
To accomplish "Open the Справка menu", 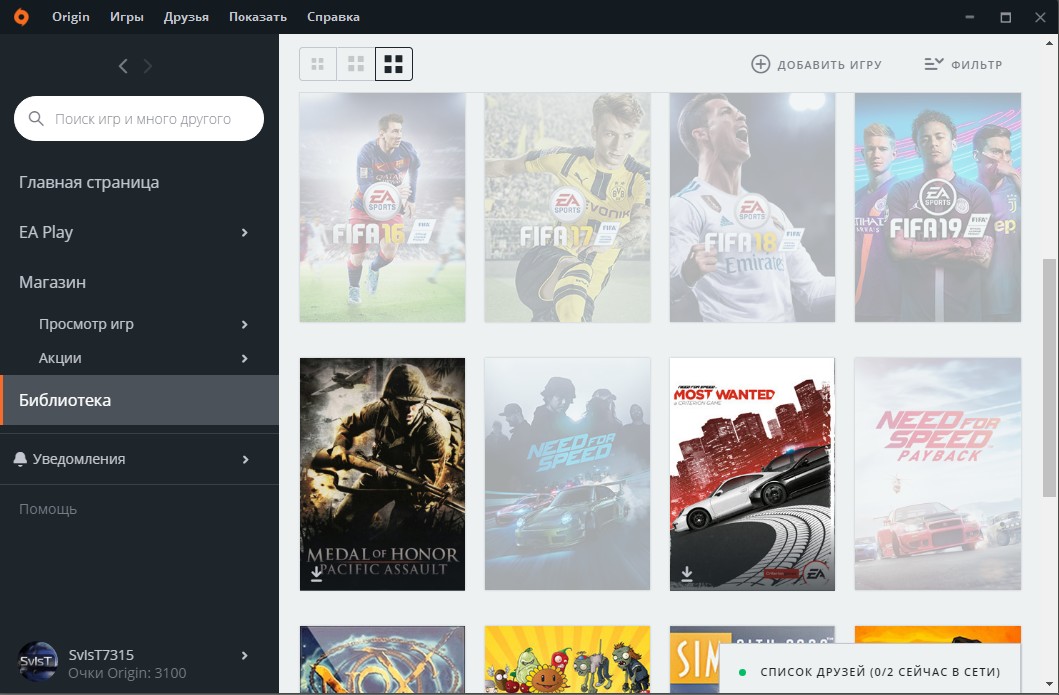I will (x=333, y=17).
